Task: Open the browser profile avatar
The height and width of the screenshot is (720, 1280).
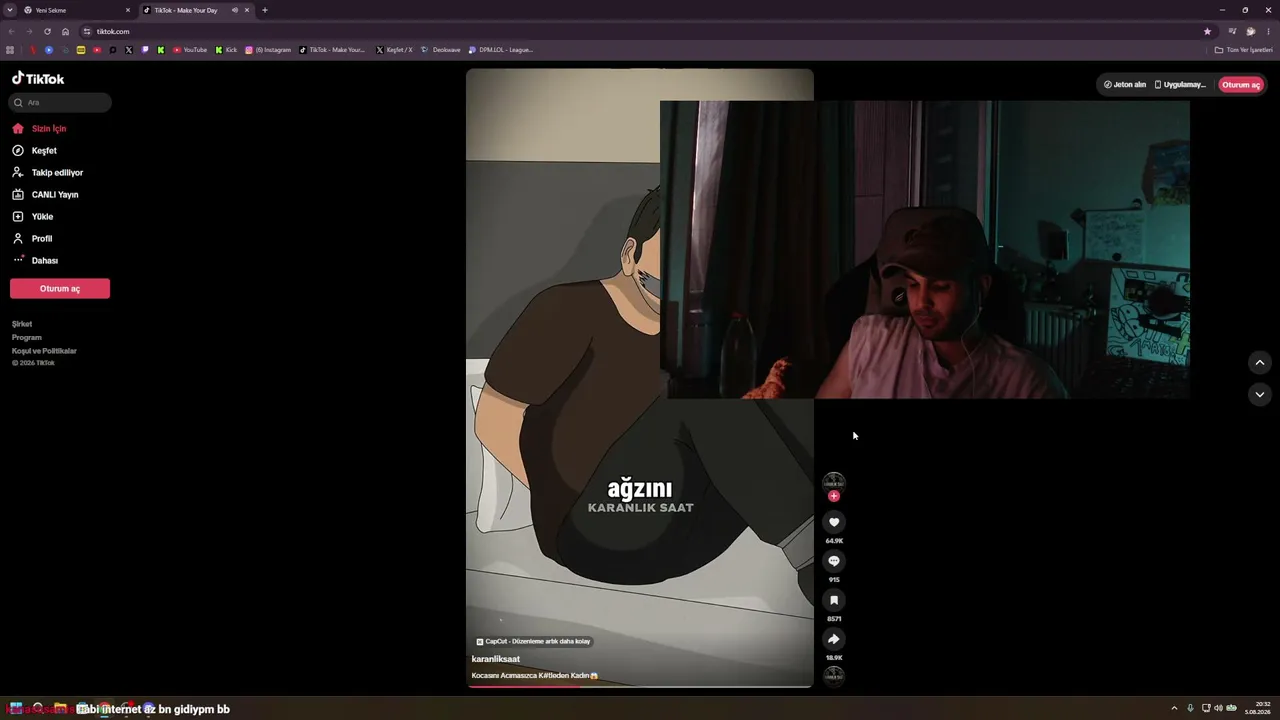Action: [x=1250, y=32]
